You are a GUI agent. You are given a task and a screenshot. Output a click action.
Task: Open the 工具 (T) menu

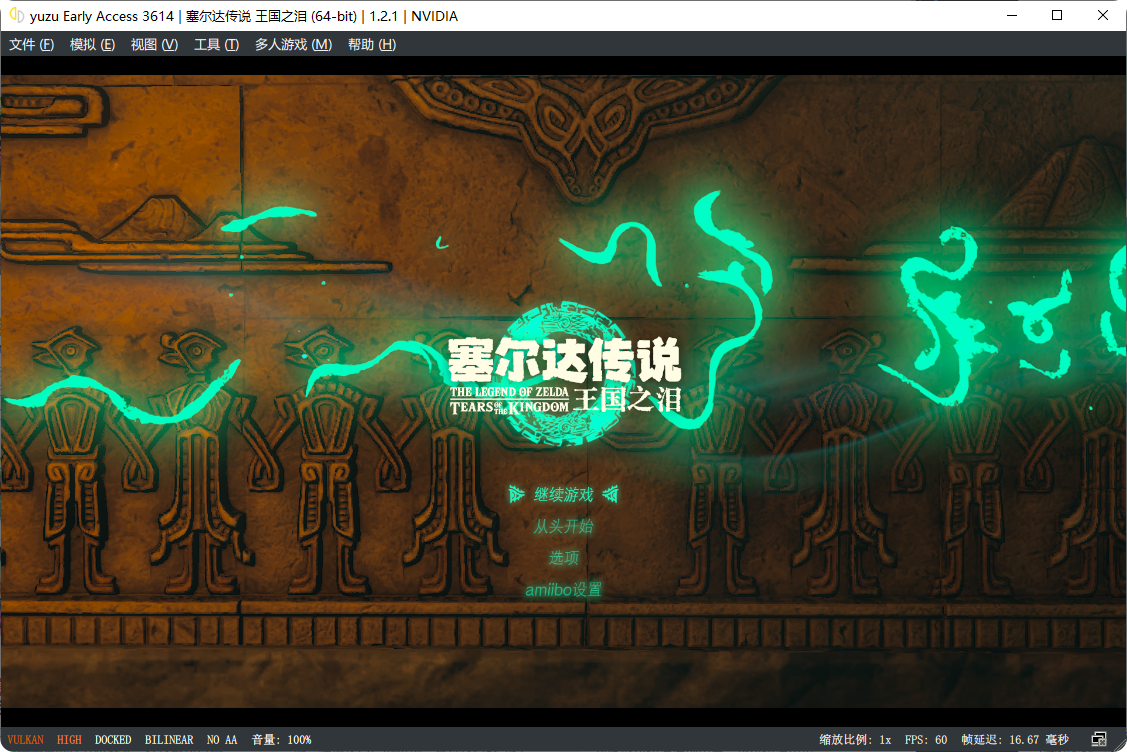pyautogui.click(x=216, y=45)
